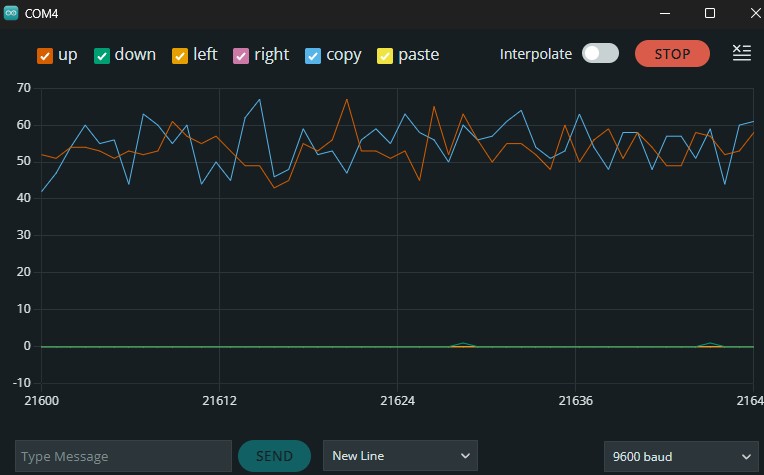Screen dimensions: 764x475
Task: Open the New Line ending dropdown
Action: (x=400, y=456)
